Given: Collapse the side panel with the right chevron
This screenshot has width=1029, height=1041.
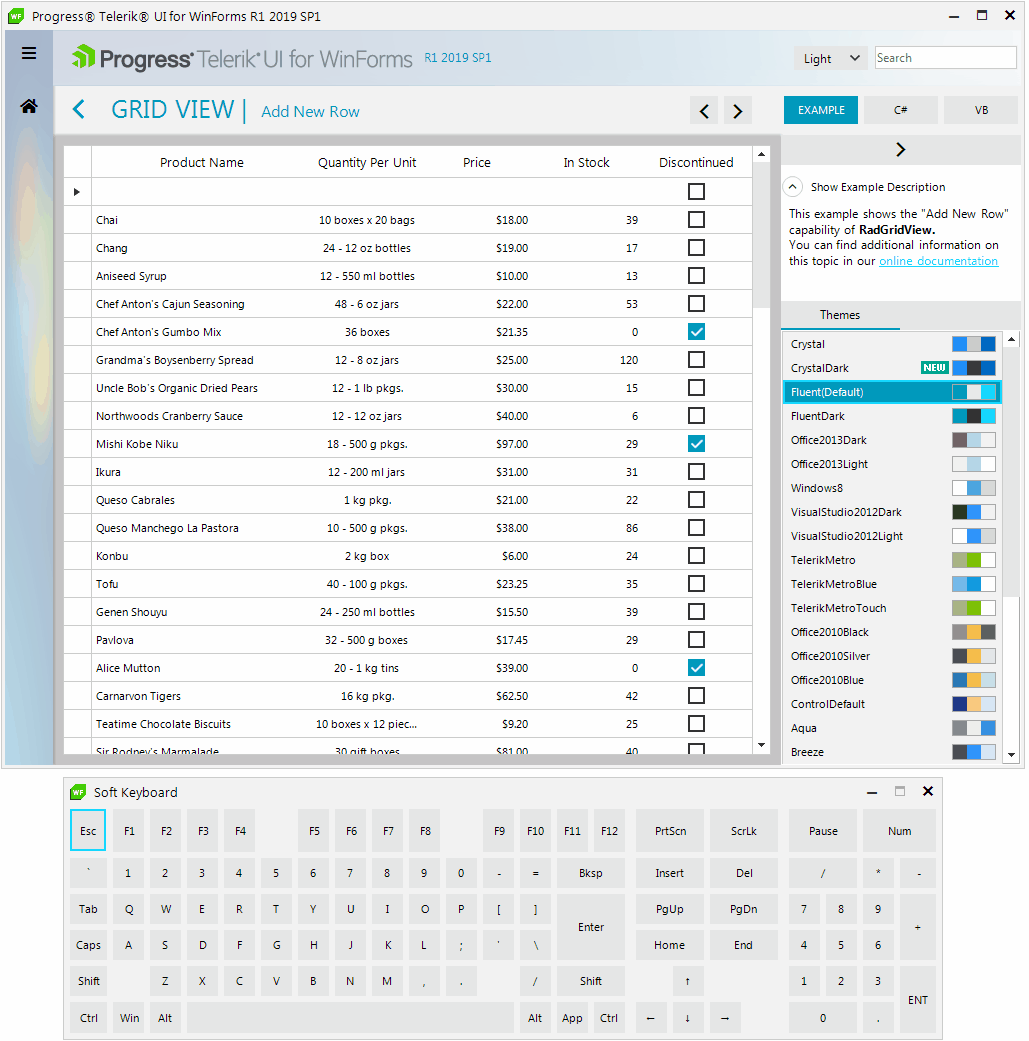Looking at the screenshot, I should tap(901, 150).
